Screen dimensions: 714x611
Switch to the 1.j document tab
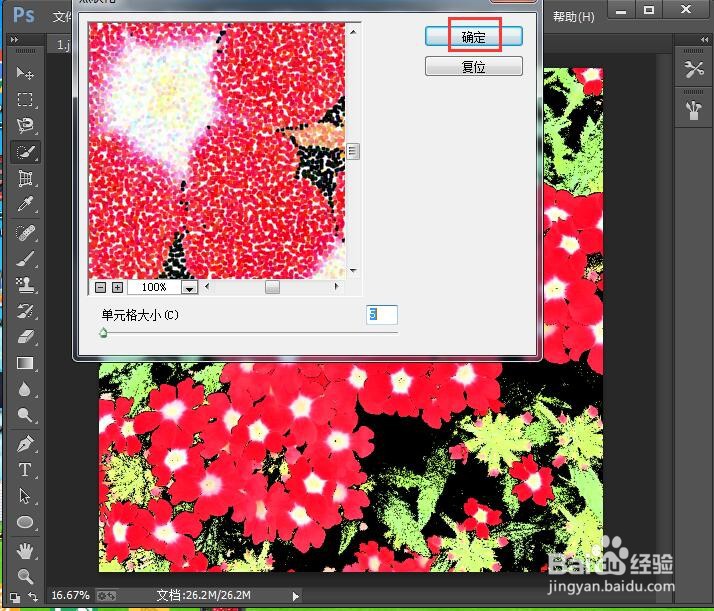pyautogui.click(x=62, y=45)
